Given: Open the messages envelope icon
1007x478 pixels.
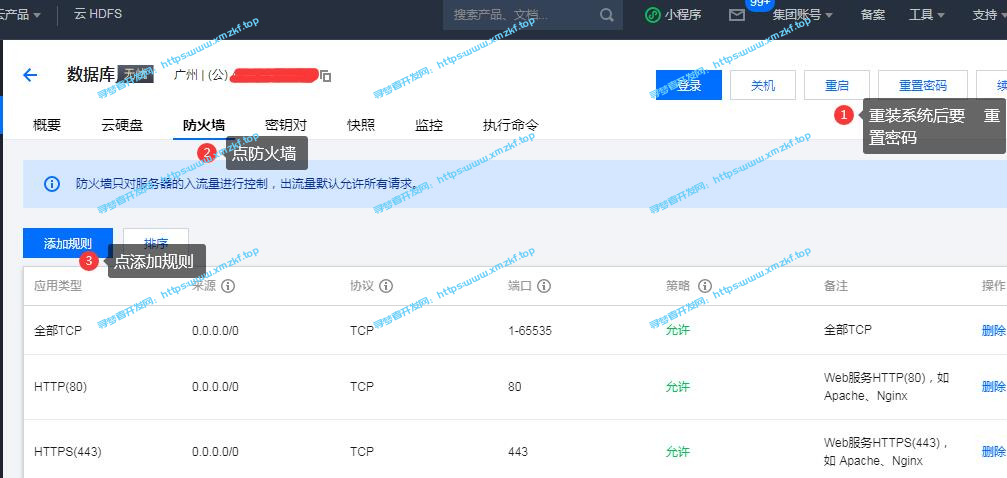Looking at the screenshot, I should coord(737,15).
